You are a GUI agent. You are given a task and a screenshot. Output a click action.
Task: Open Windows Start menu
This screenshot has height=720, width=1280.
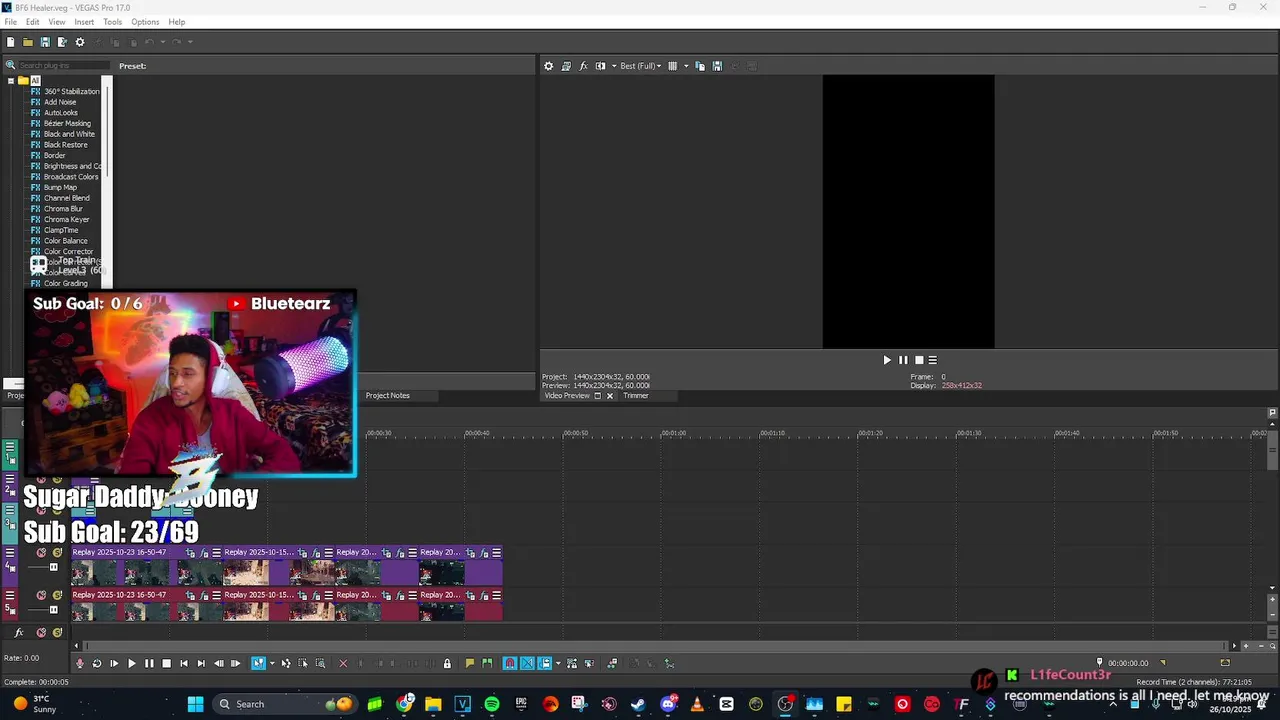(x=195, y=704)
